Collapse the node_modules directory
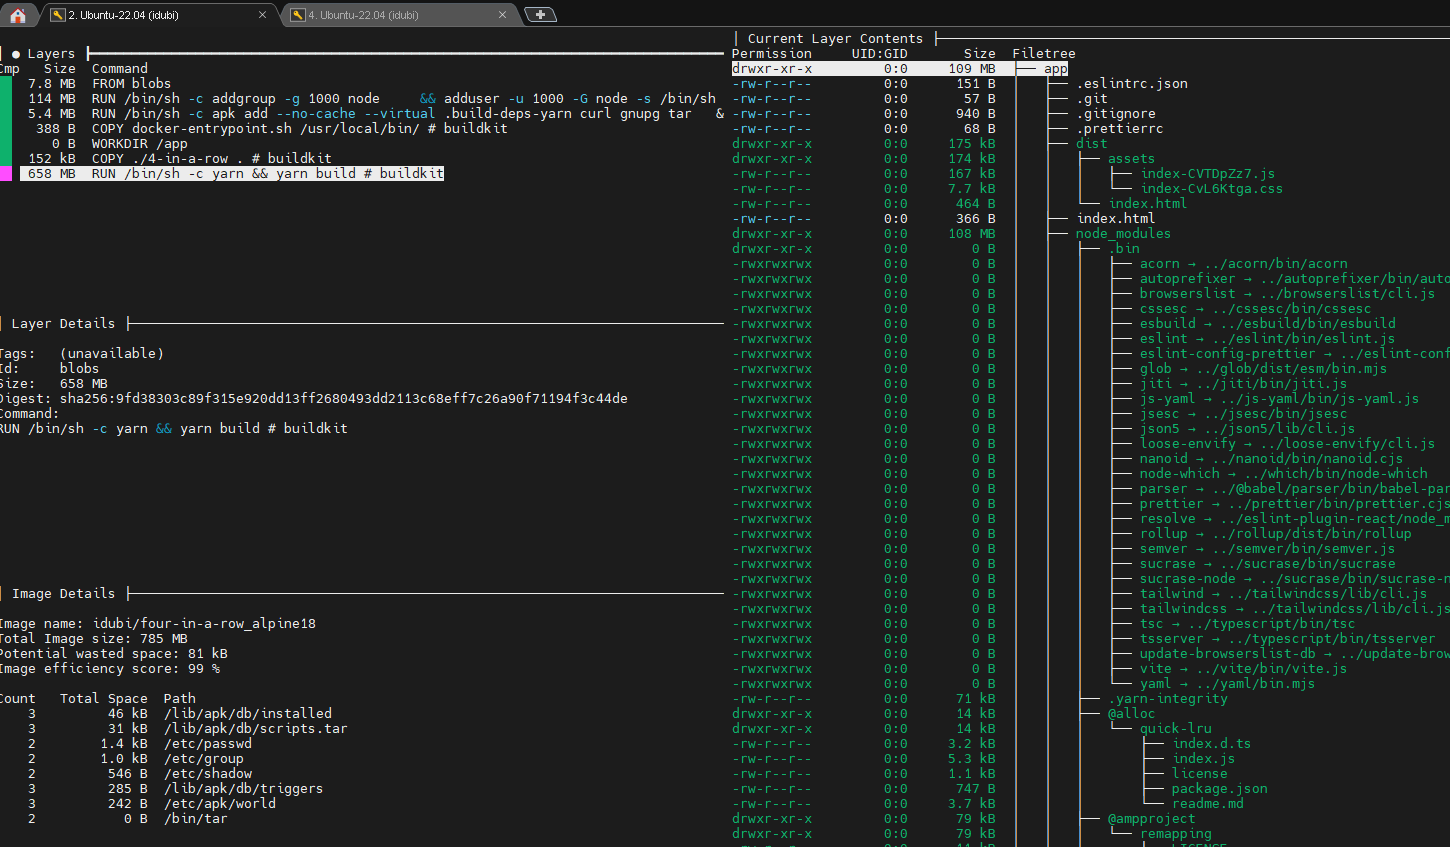The height and width of the screenshot is (847, 1450). pyautogui.click(x=1123, y=233)
